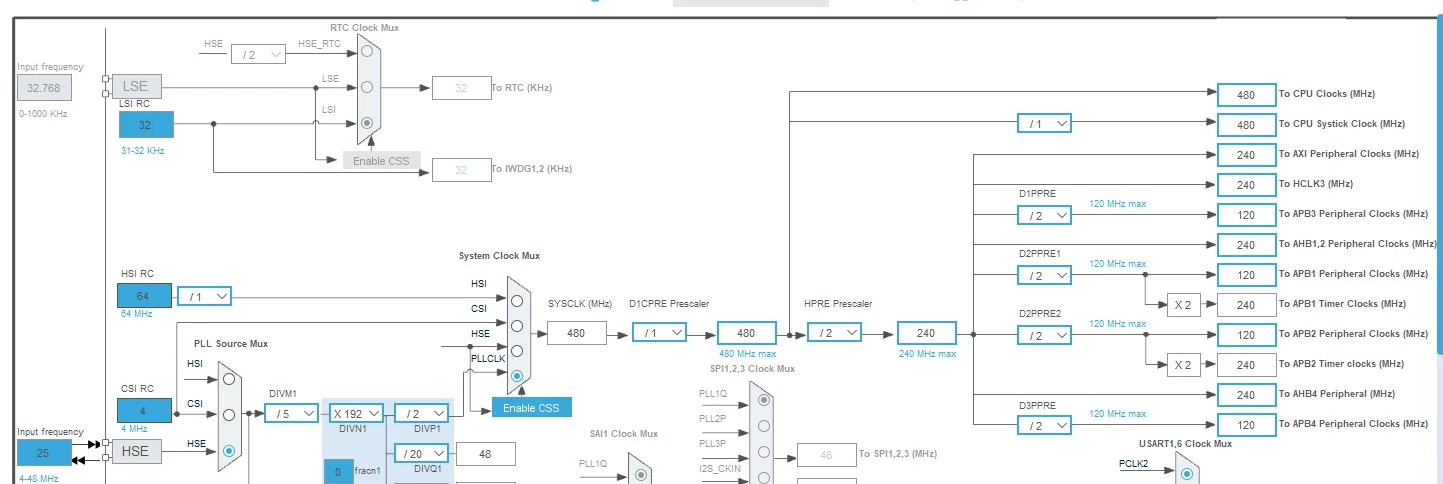
Task: Select HSE_RTC input on RTC Clock Mux
Action: pos(367,50)
